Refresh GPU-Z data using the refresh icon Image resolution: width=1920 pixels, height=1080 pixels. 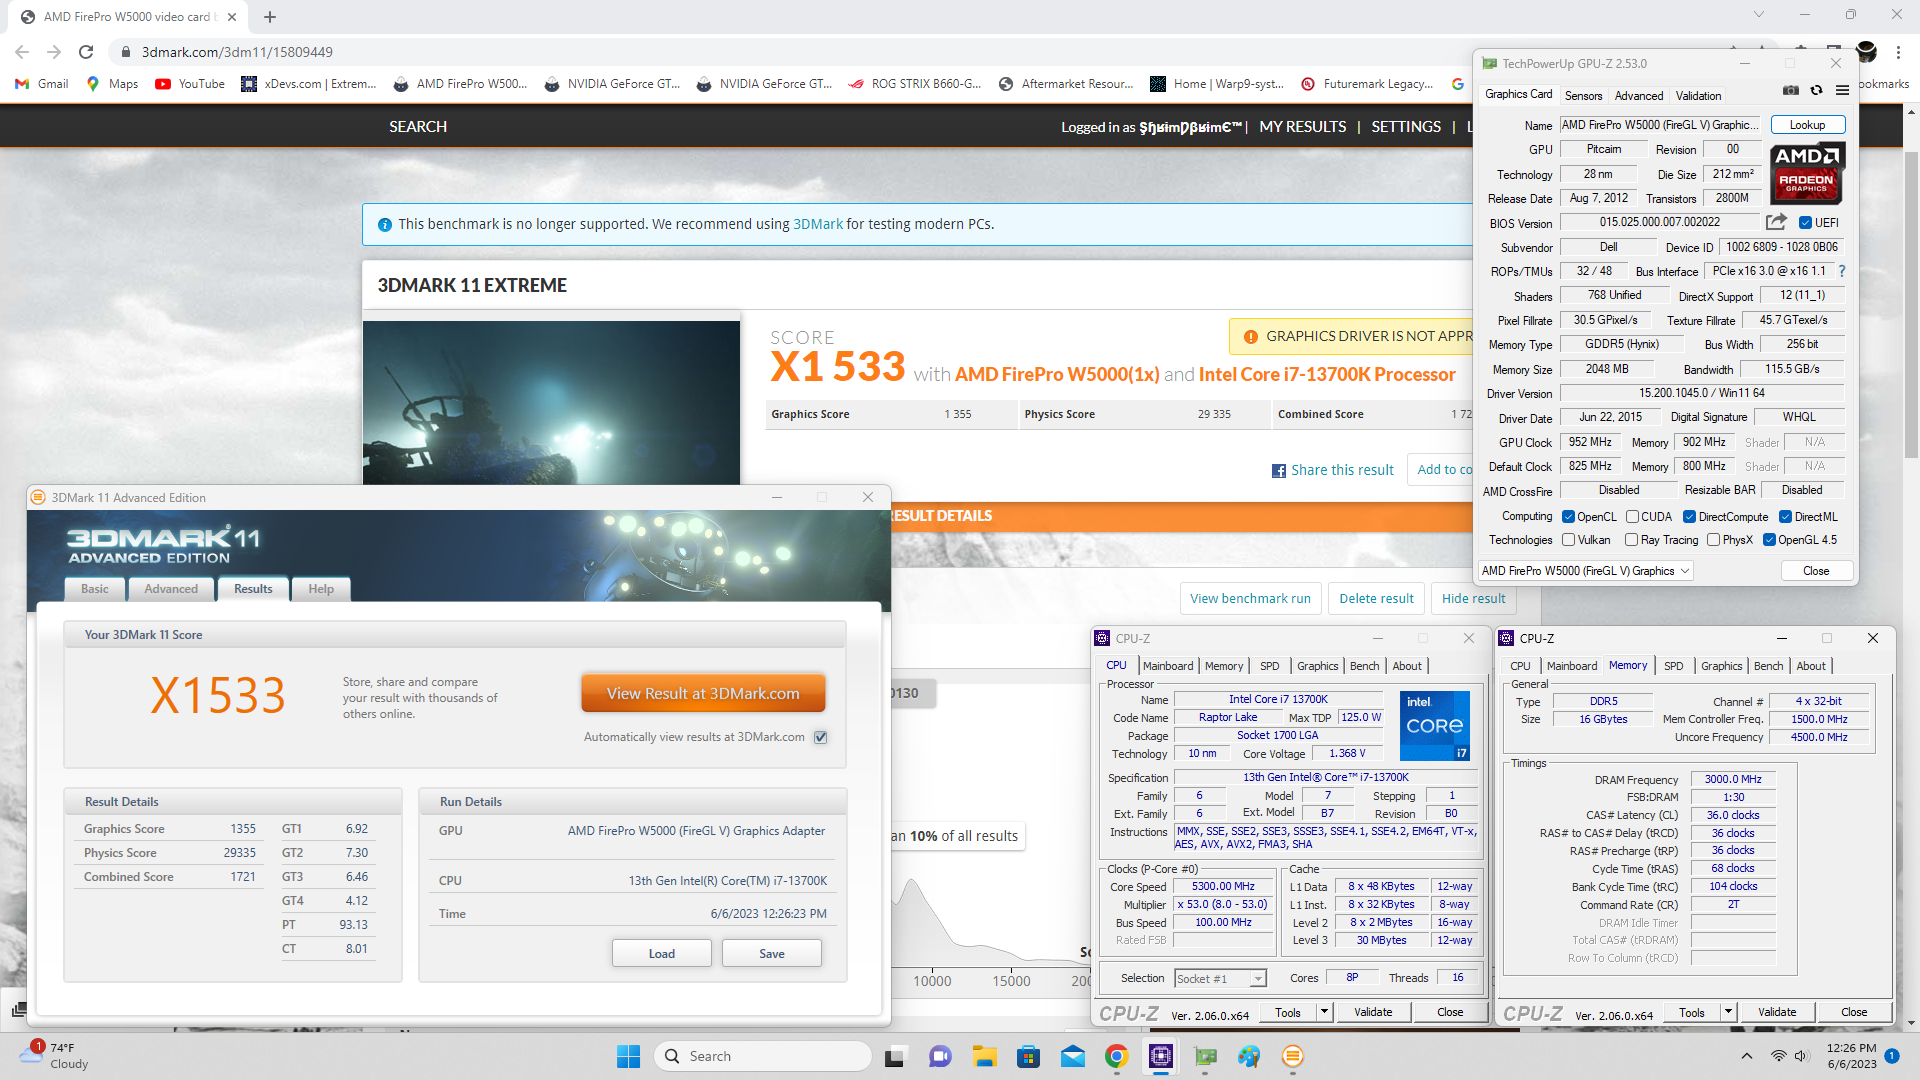[1817, 91]
